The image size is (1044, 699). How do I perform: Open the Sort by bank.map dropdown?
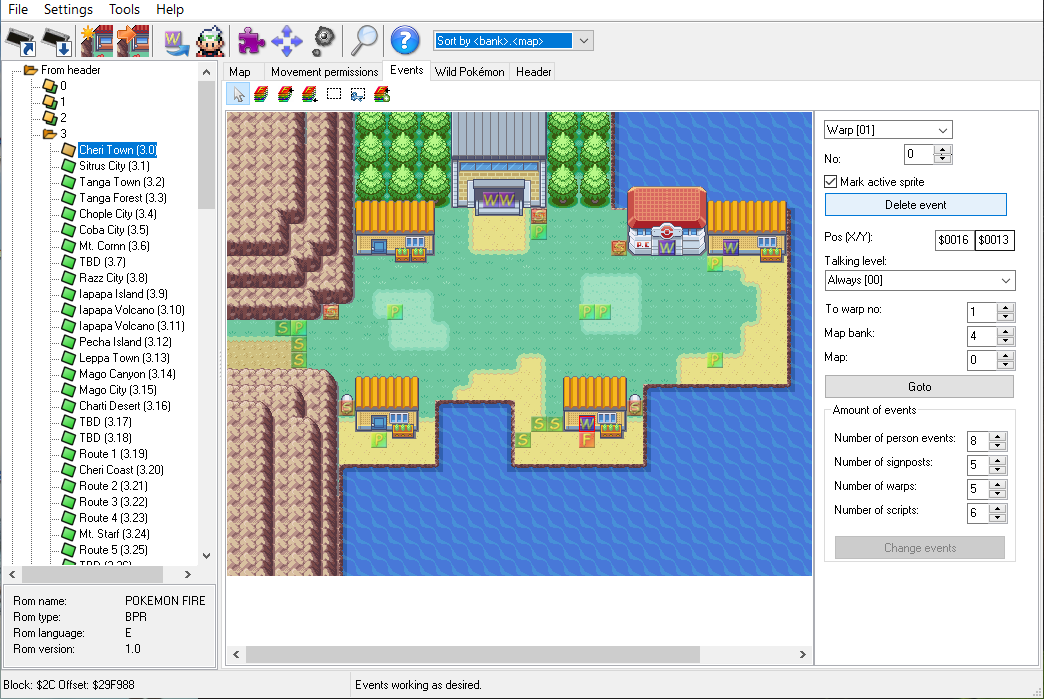583,41
